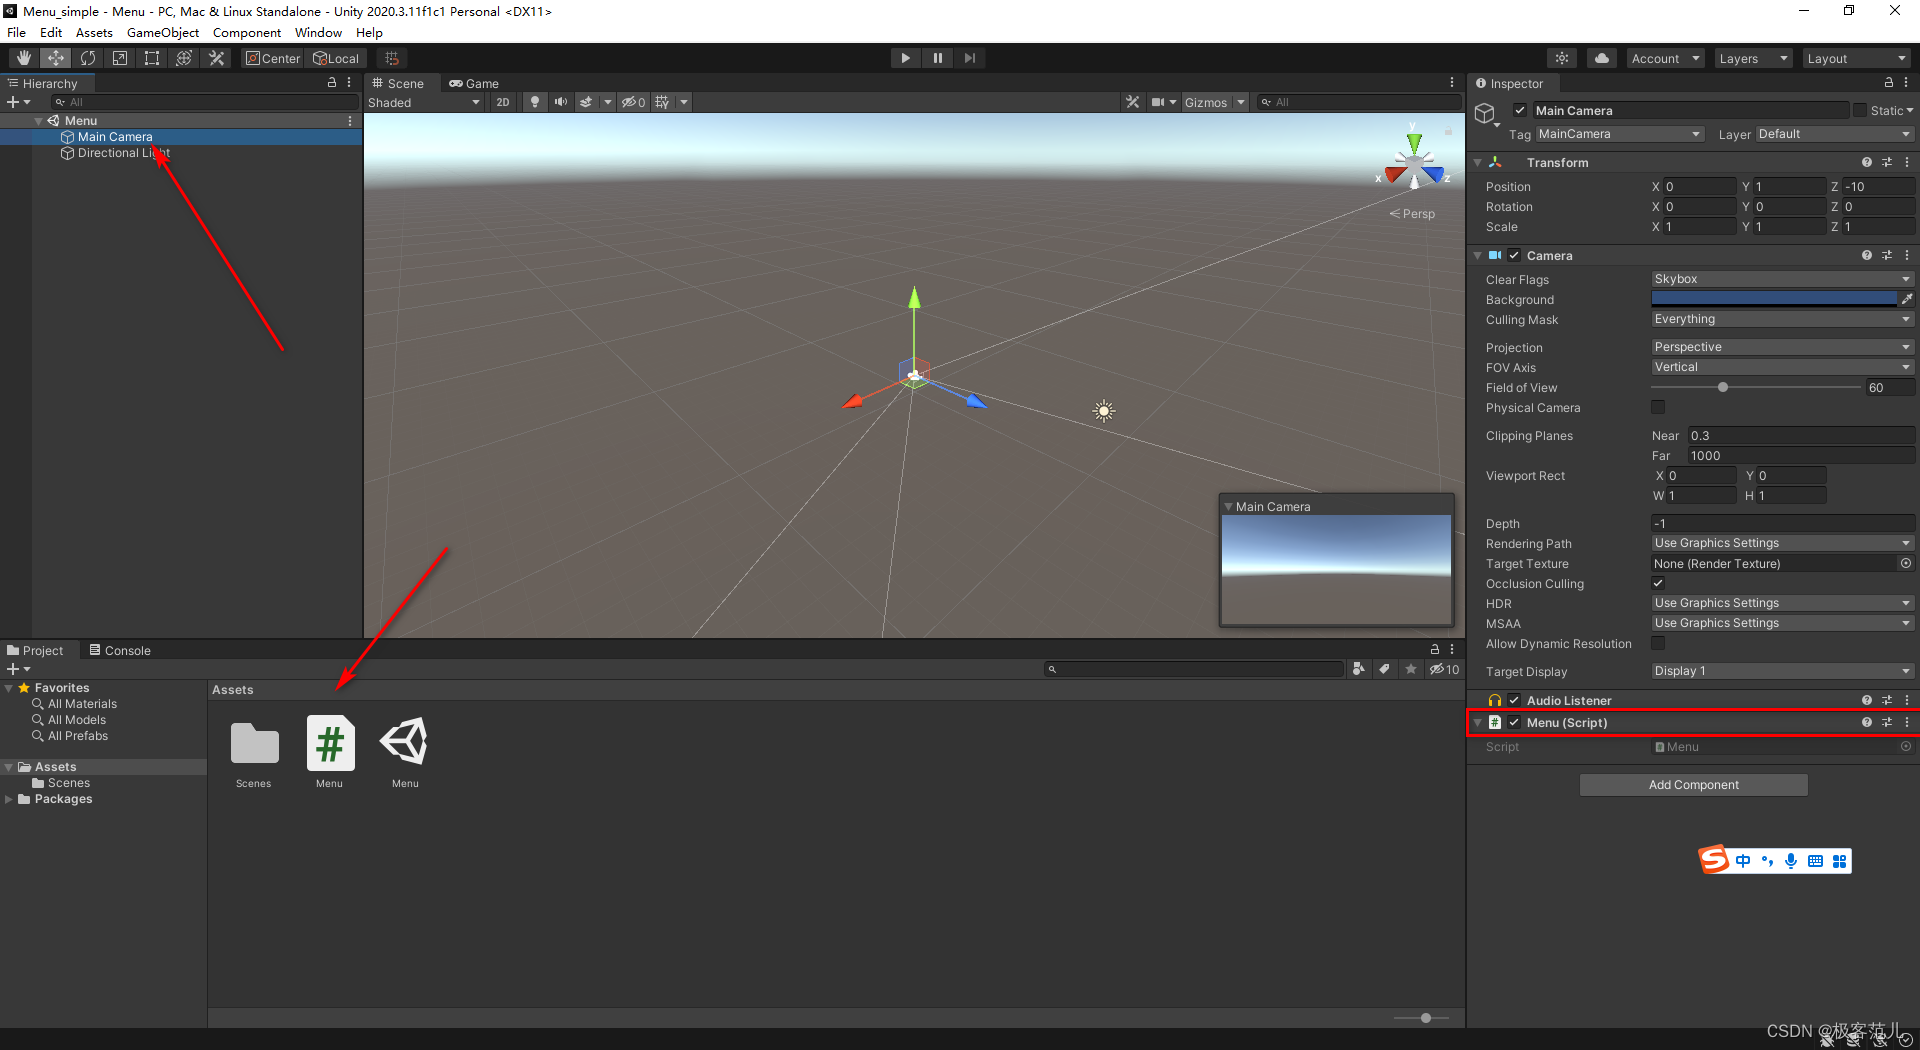Toggle the Static checkbox
Viewport: 1920px width, 1050px height.
1860,110
